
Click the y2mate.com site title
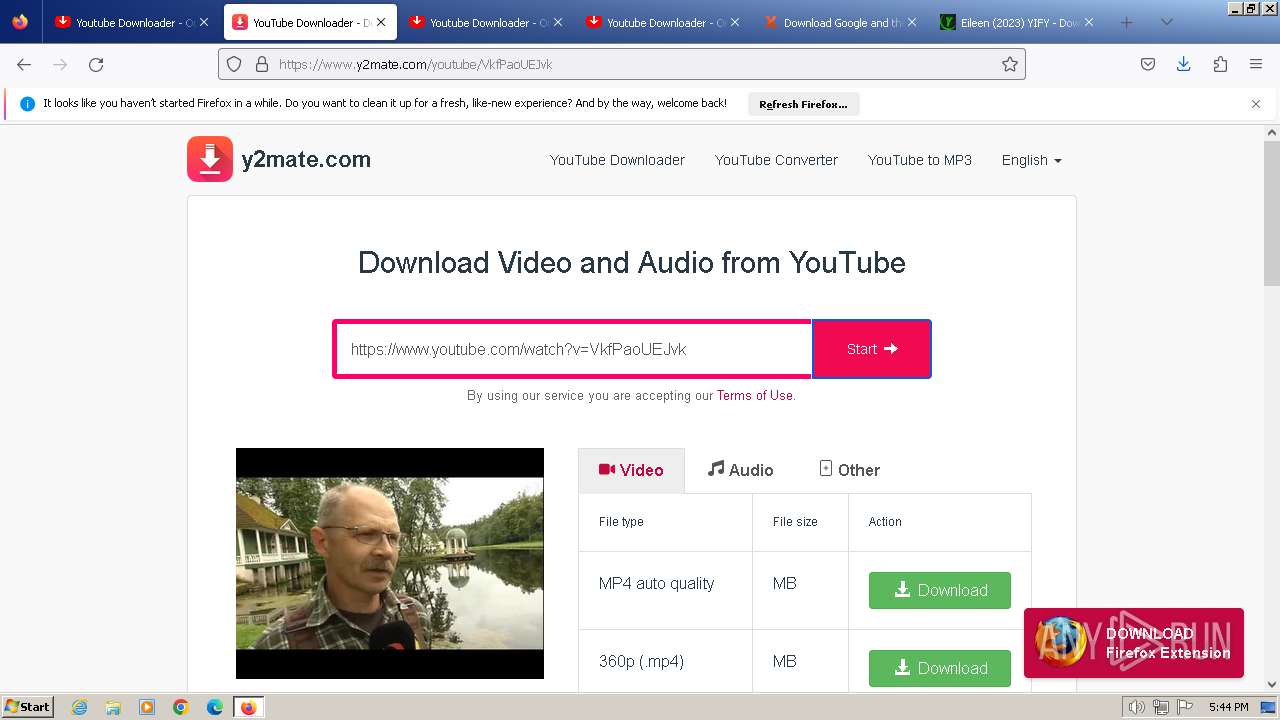(306, 159)
